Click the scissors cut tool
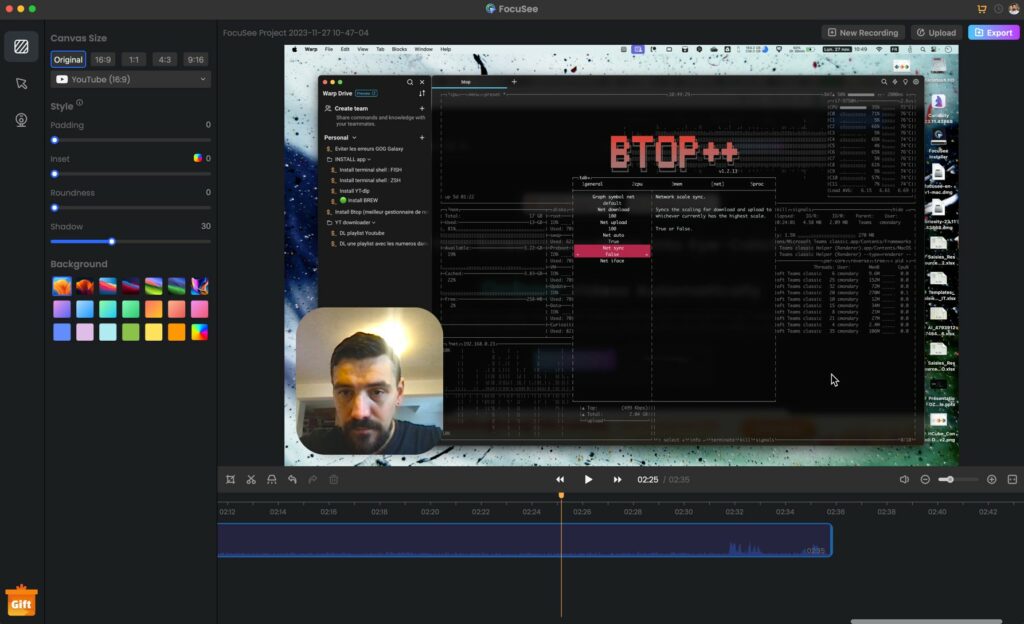This screenshot has width=1024, height=624. (x=251, y=480)
